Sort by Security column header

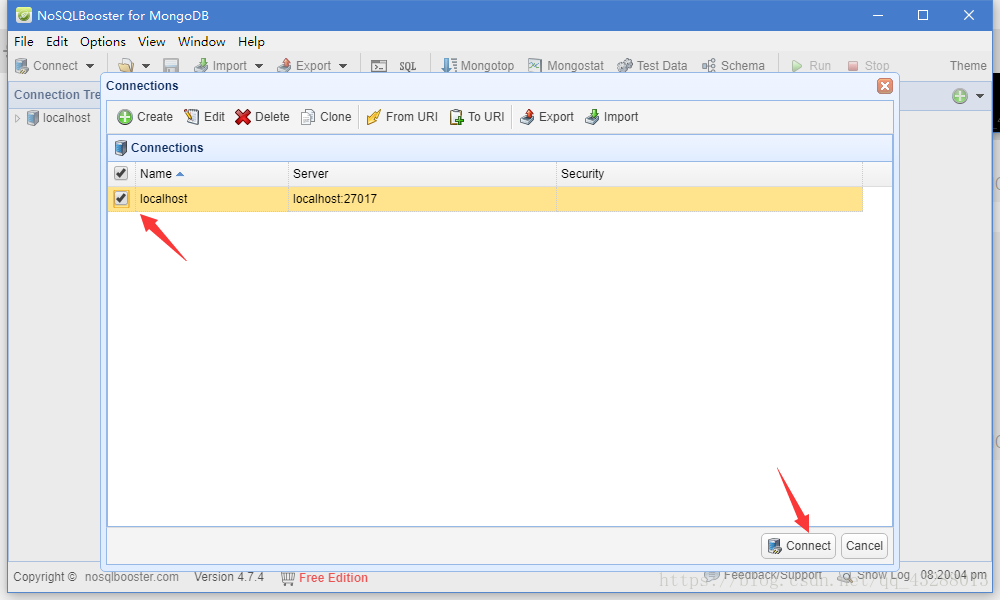pyautogui.click(x=709, y=173)
